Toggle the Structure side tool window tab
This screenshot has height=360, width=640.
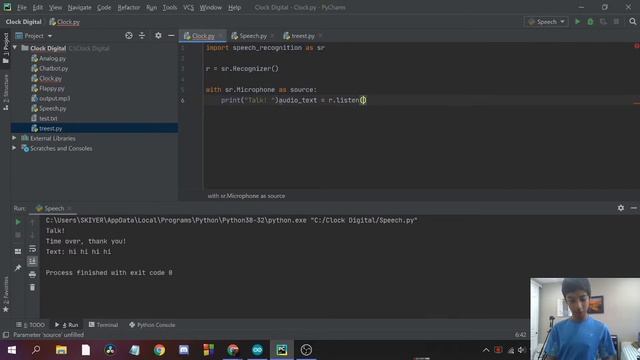[x=5, y=92]
